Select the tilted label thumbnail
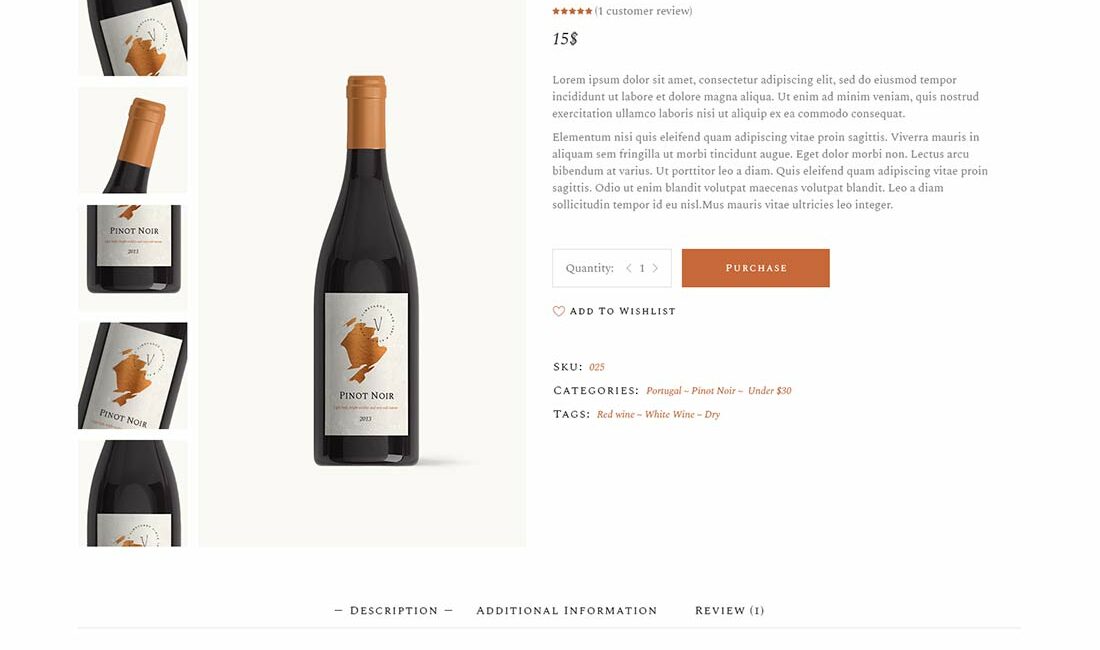This screenshot has width=1100, height=650. (133, 376)
